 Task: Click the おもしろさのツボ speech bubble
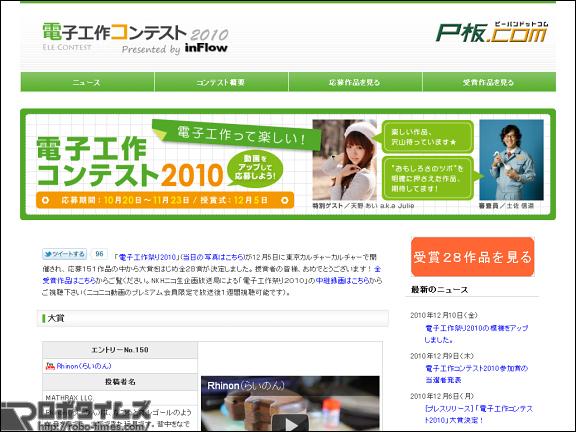click(428, 178)
